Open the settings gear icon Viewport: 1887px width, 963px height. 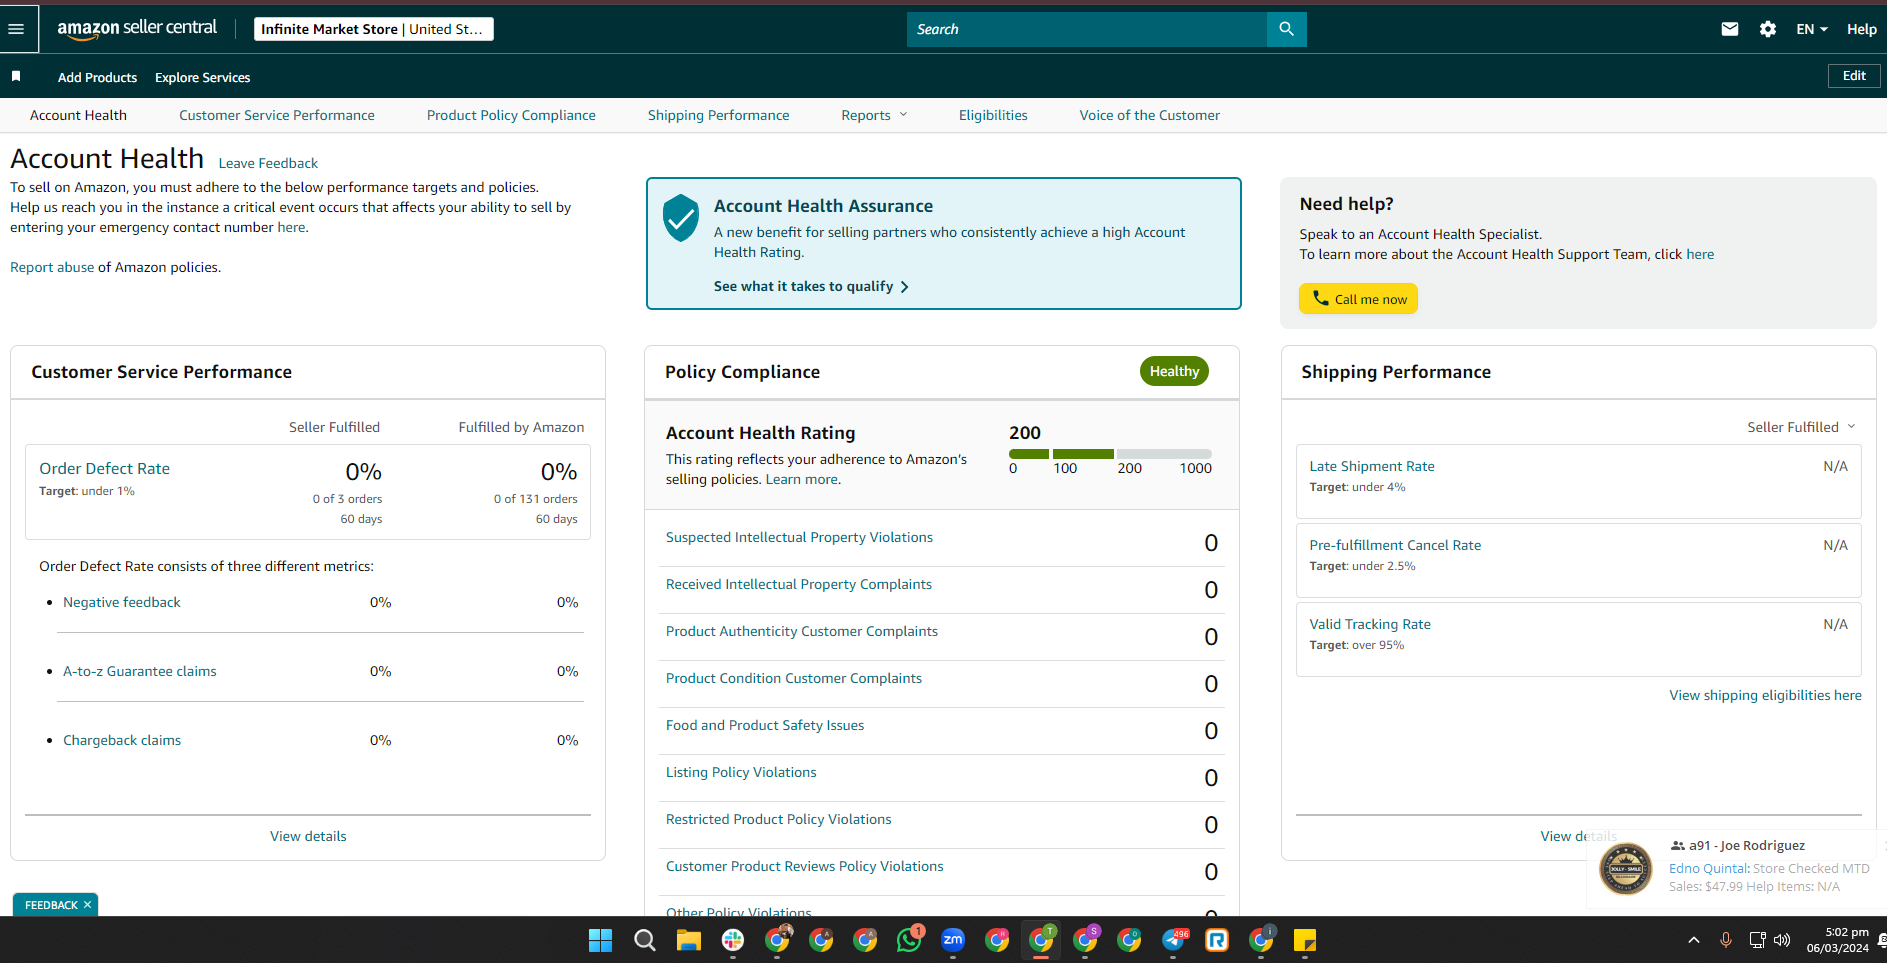pos(1767,29)
